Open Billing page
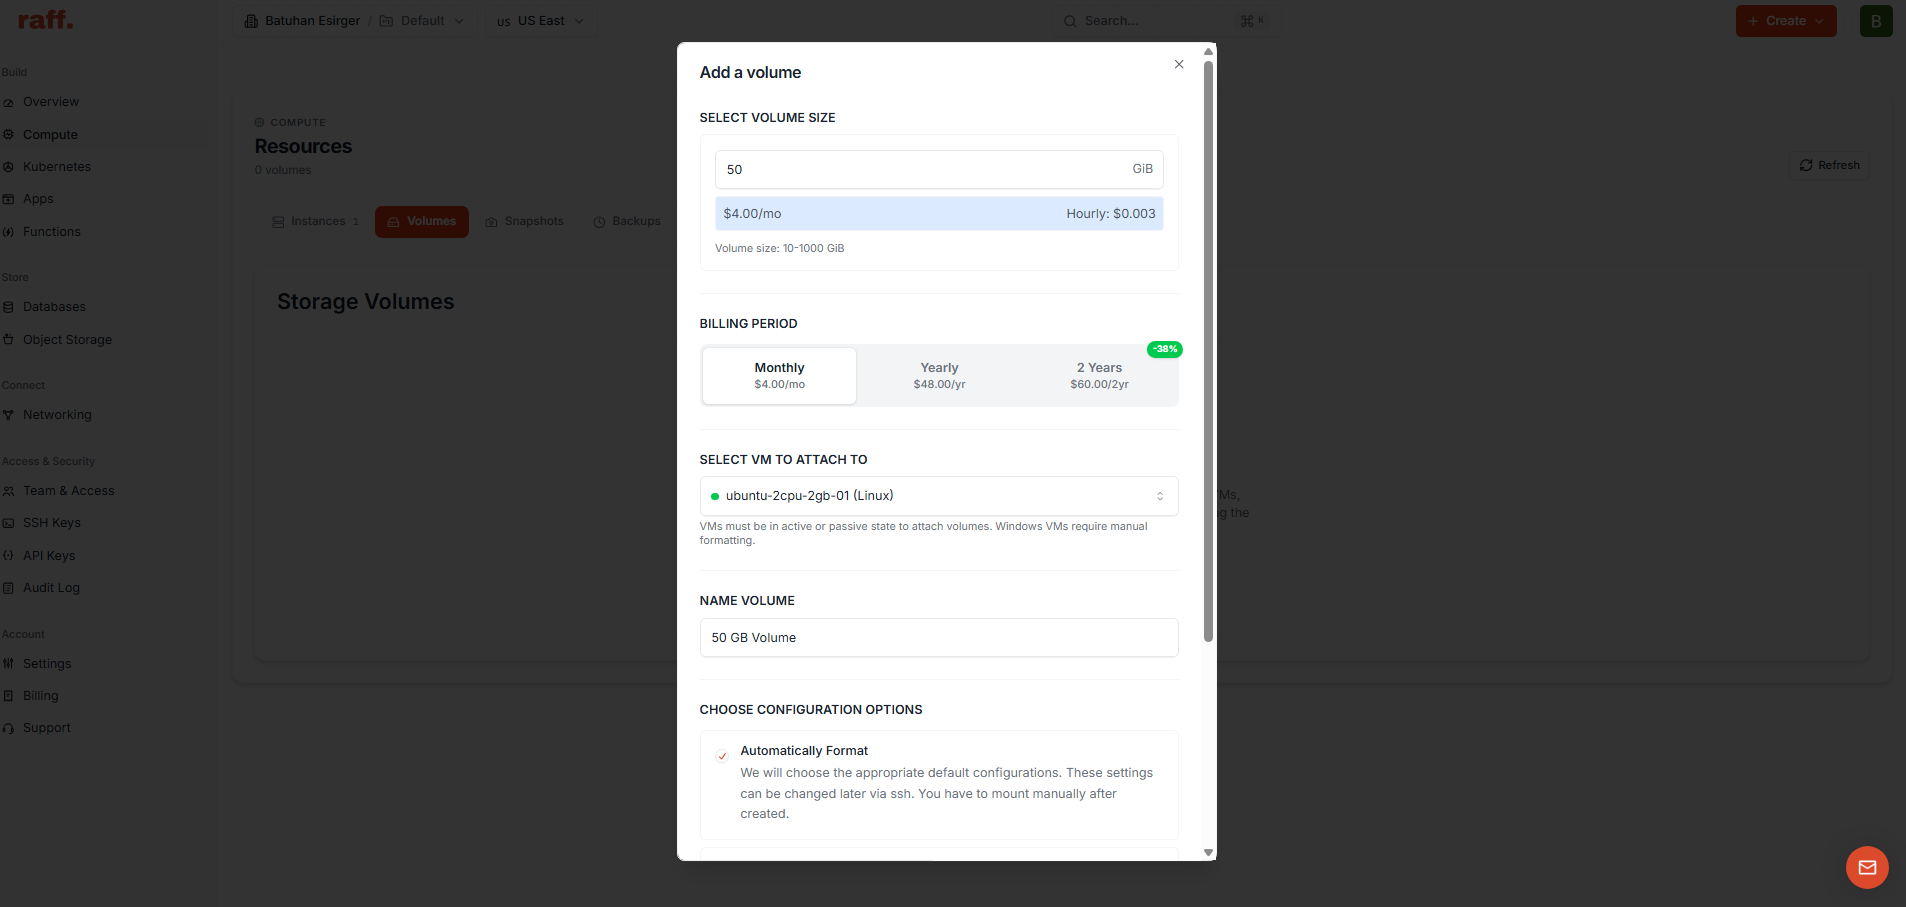The height and width of the screenshot is (907, 1906). tap(40, 696)
